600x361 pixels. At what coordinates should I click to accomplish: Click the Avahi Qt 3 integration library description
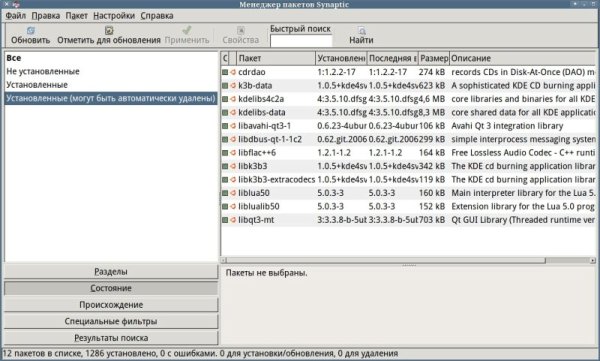click(507, 126)
